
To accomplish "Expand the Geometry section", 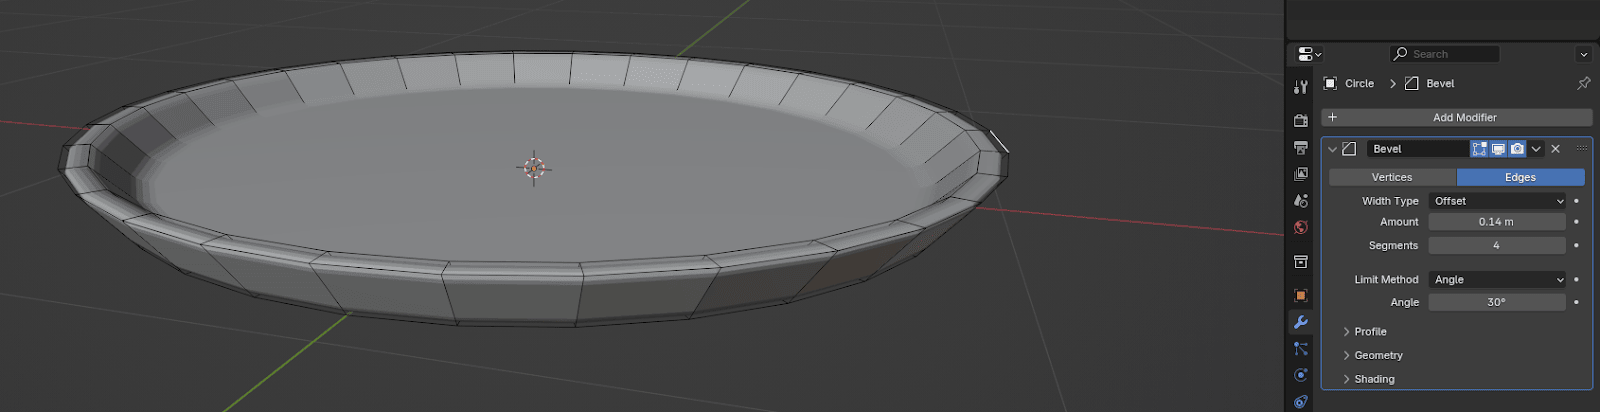I will tap(1378, 356).
